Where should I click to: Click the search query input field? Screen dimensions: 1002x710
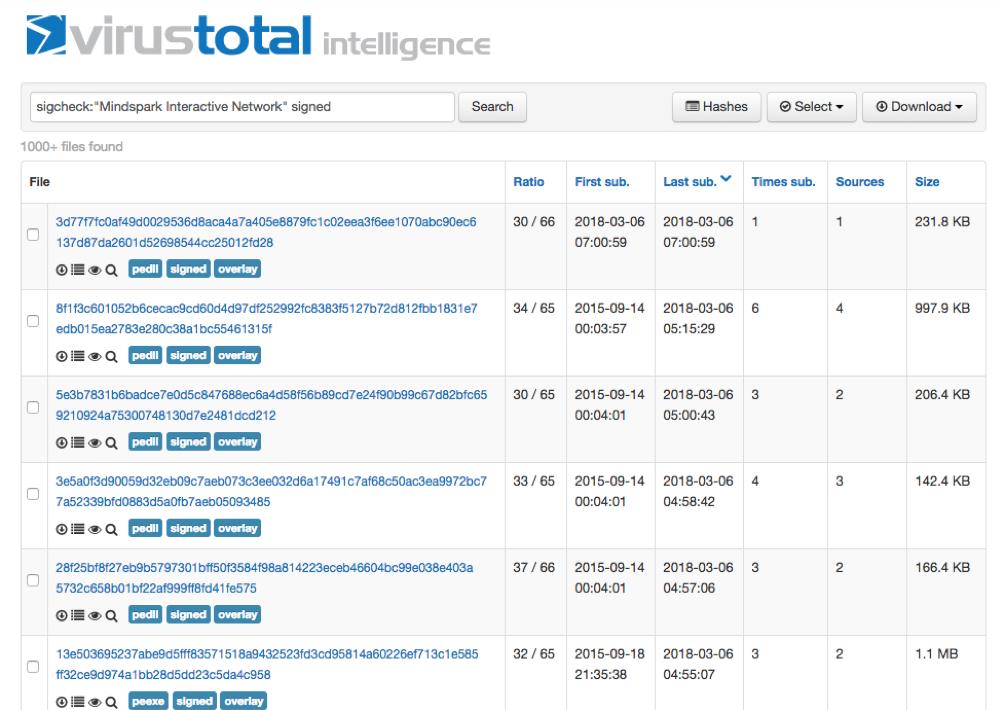[242, 107]
